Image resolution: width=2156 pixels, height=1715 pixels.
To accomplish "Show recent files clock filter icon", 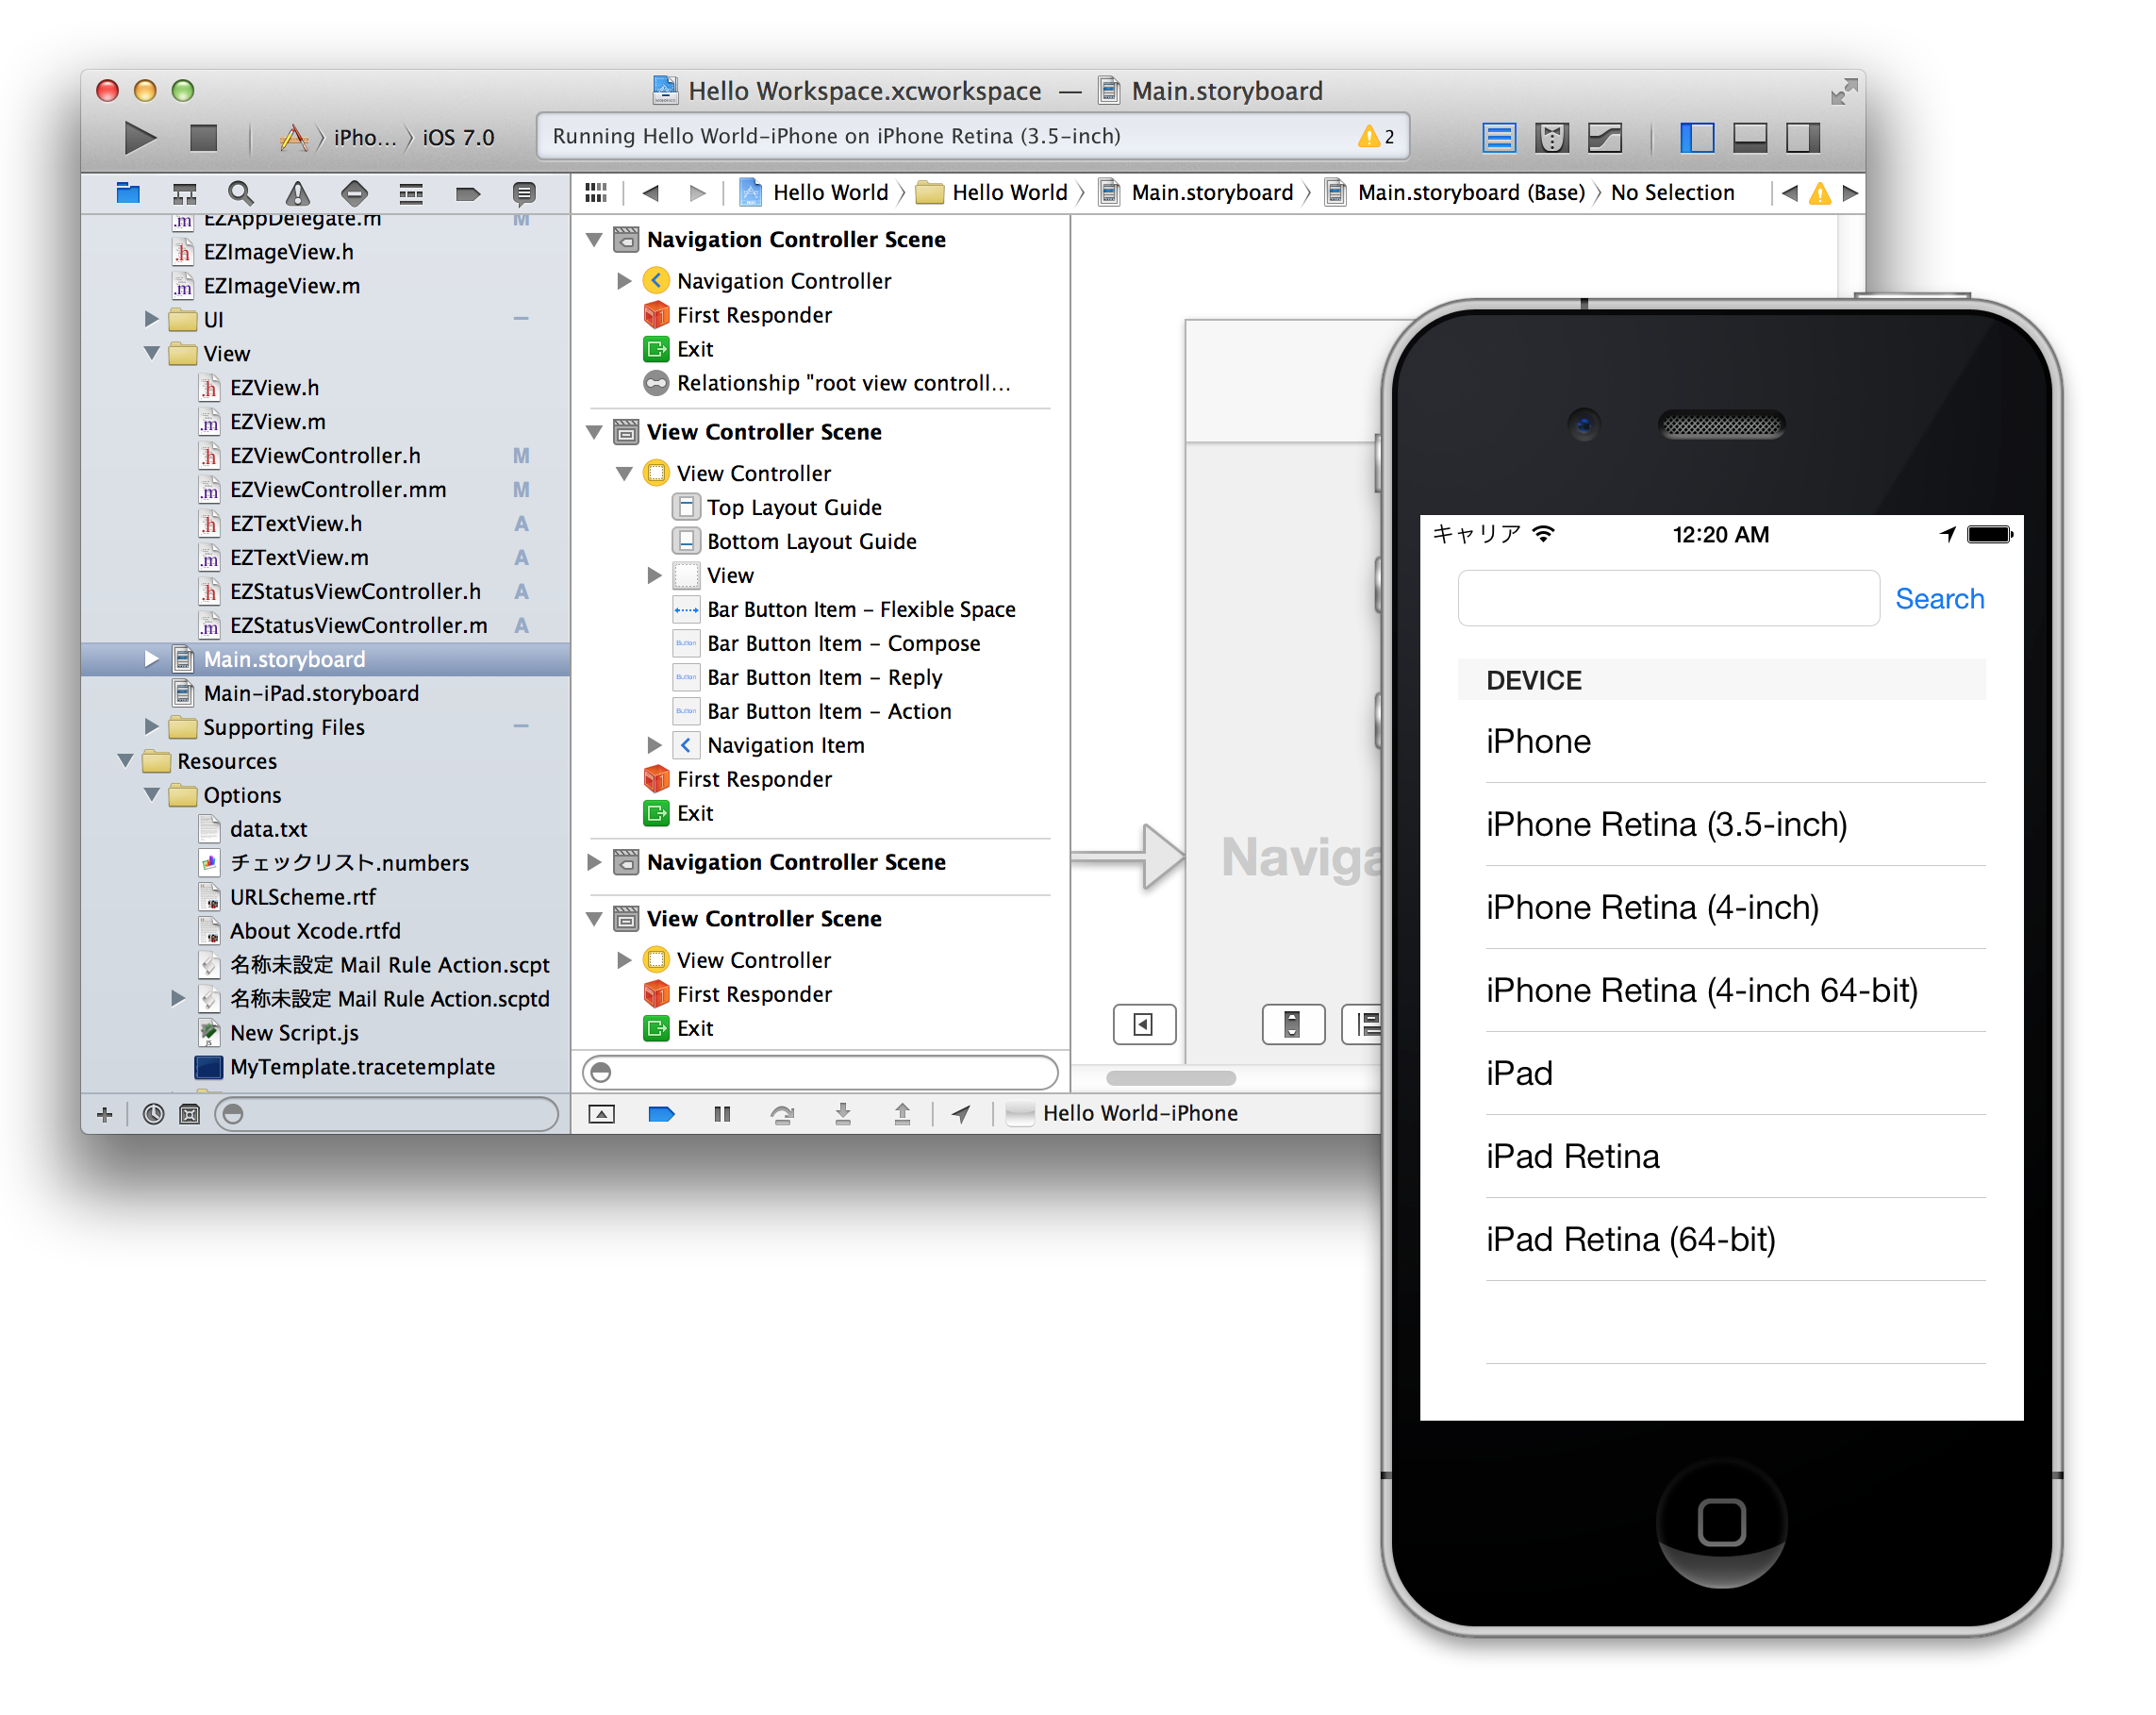I will coord(153,1114).
